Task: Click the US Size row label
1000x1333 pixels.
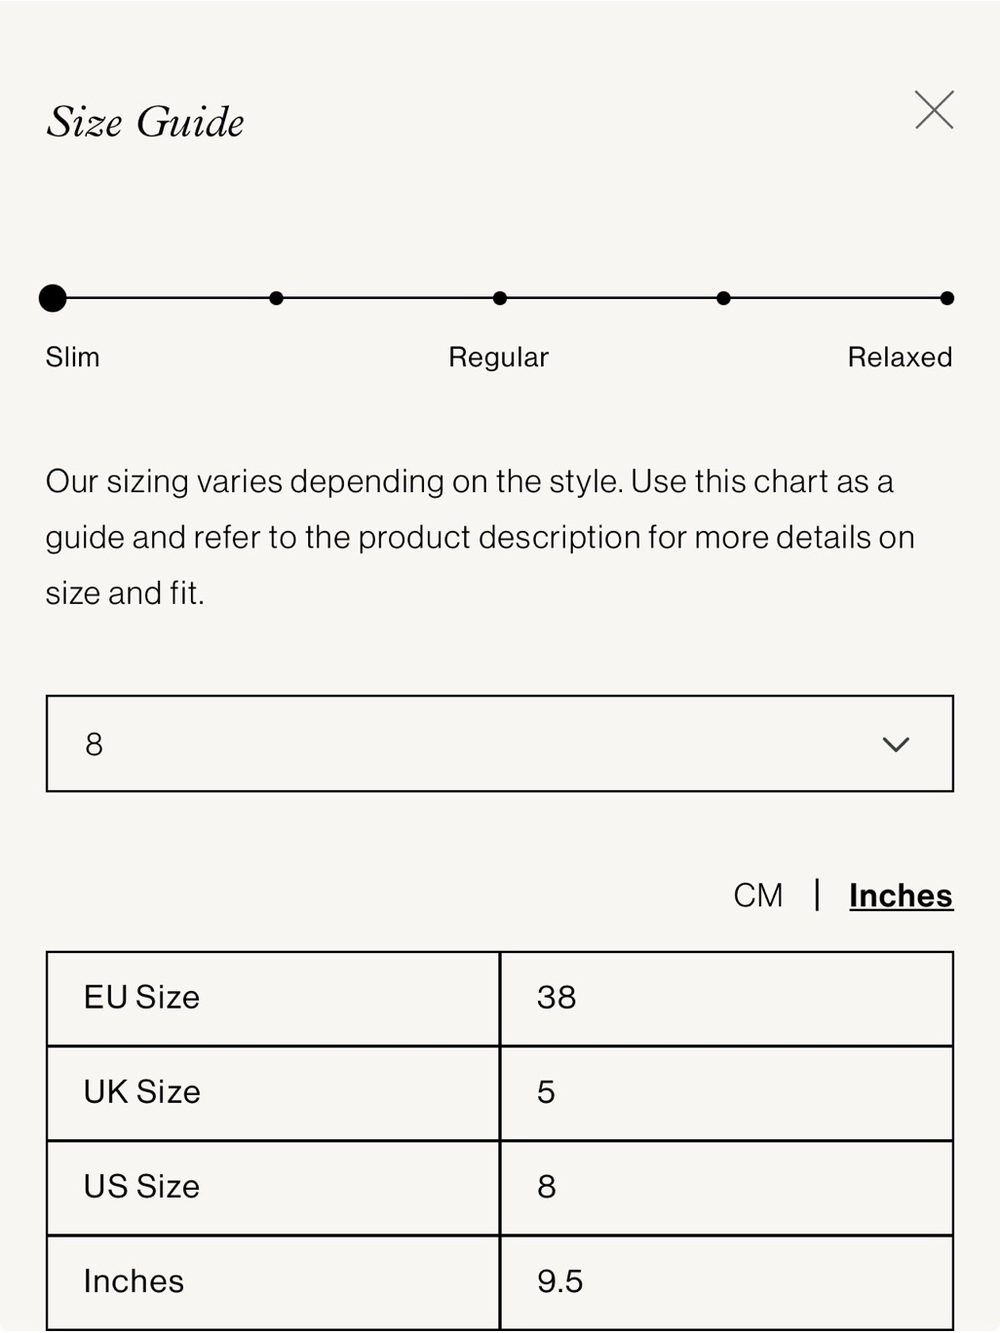Action: [x=142, y=1187]
